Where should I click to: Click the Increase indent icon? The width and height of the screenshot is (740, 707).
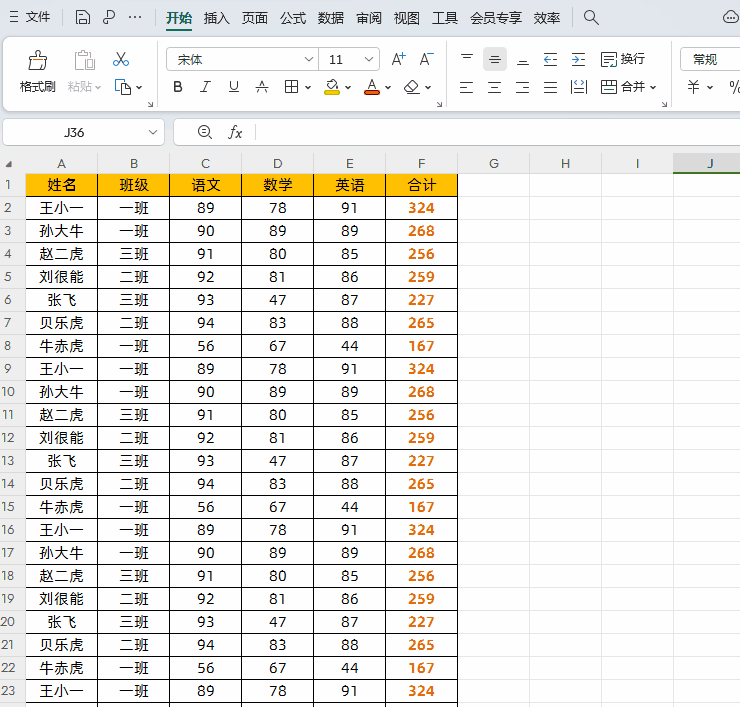[578, 60]
